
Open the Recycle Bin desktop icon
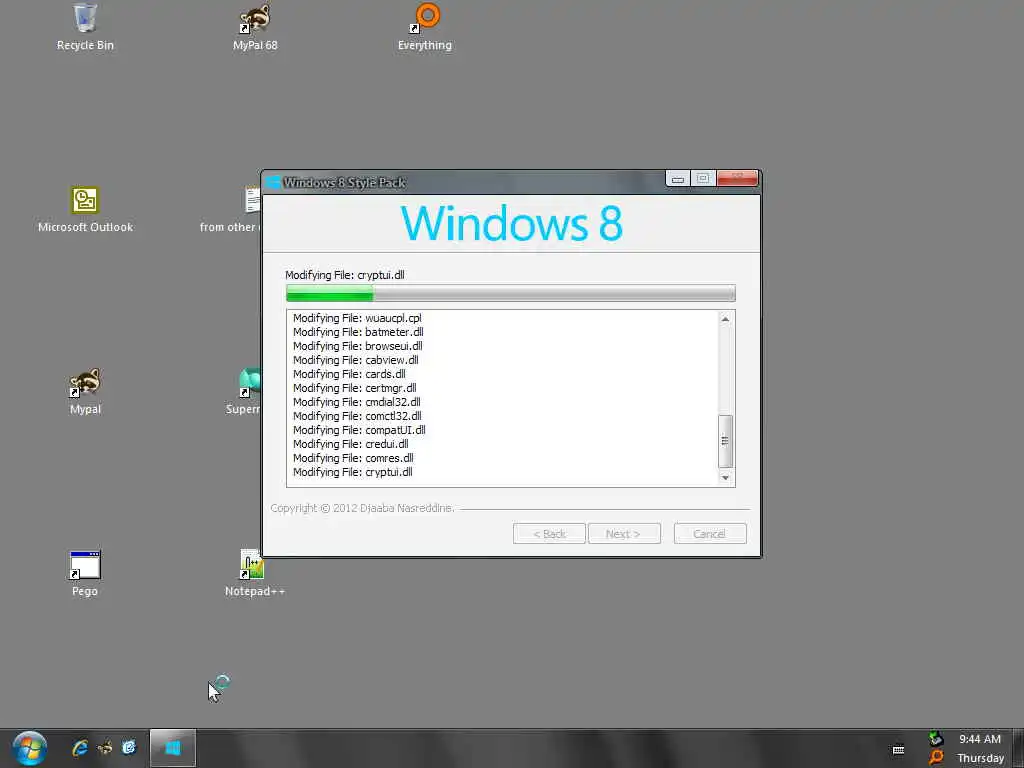pyautogui.click(x=85, y=27)
